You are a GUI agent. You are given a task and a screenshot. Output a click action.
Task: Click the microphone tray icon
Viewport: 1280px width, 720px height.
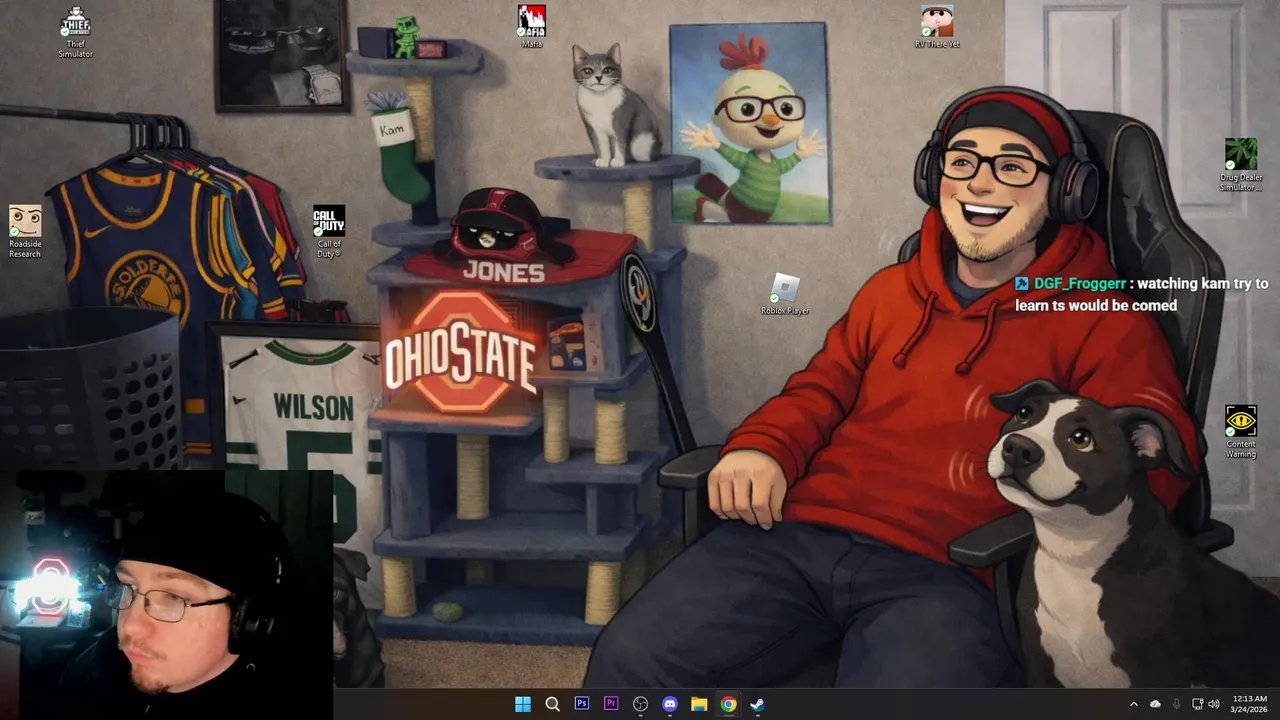pyautogui.click(x=1176, y=704)
